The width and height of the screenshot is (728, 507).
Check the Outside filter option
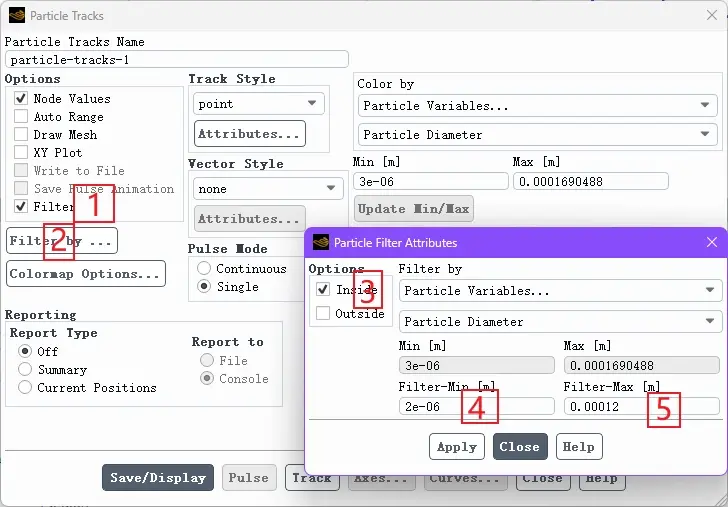[x=323, y=313]
